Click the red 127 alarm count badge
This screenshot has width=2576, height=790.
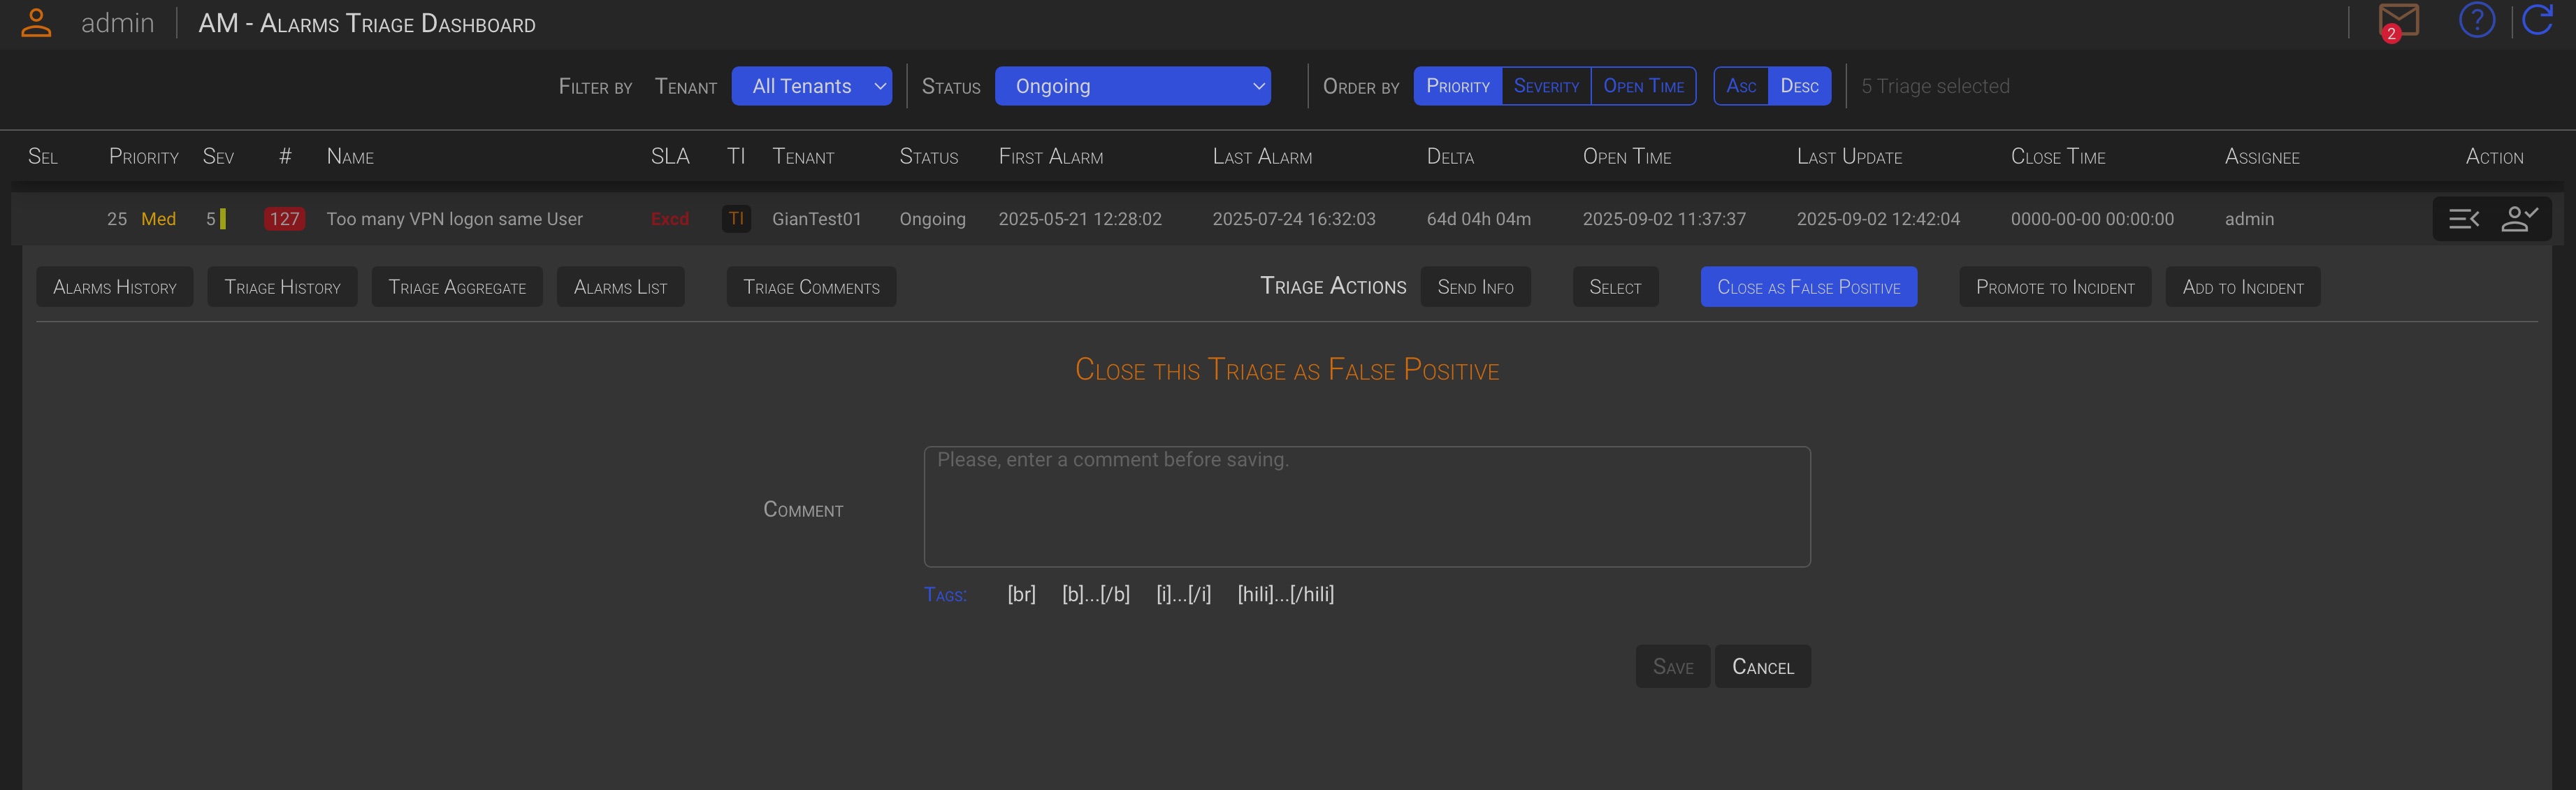click(x=284, y=219)
